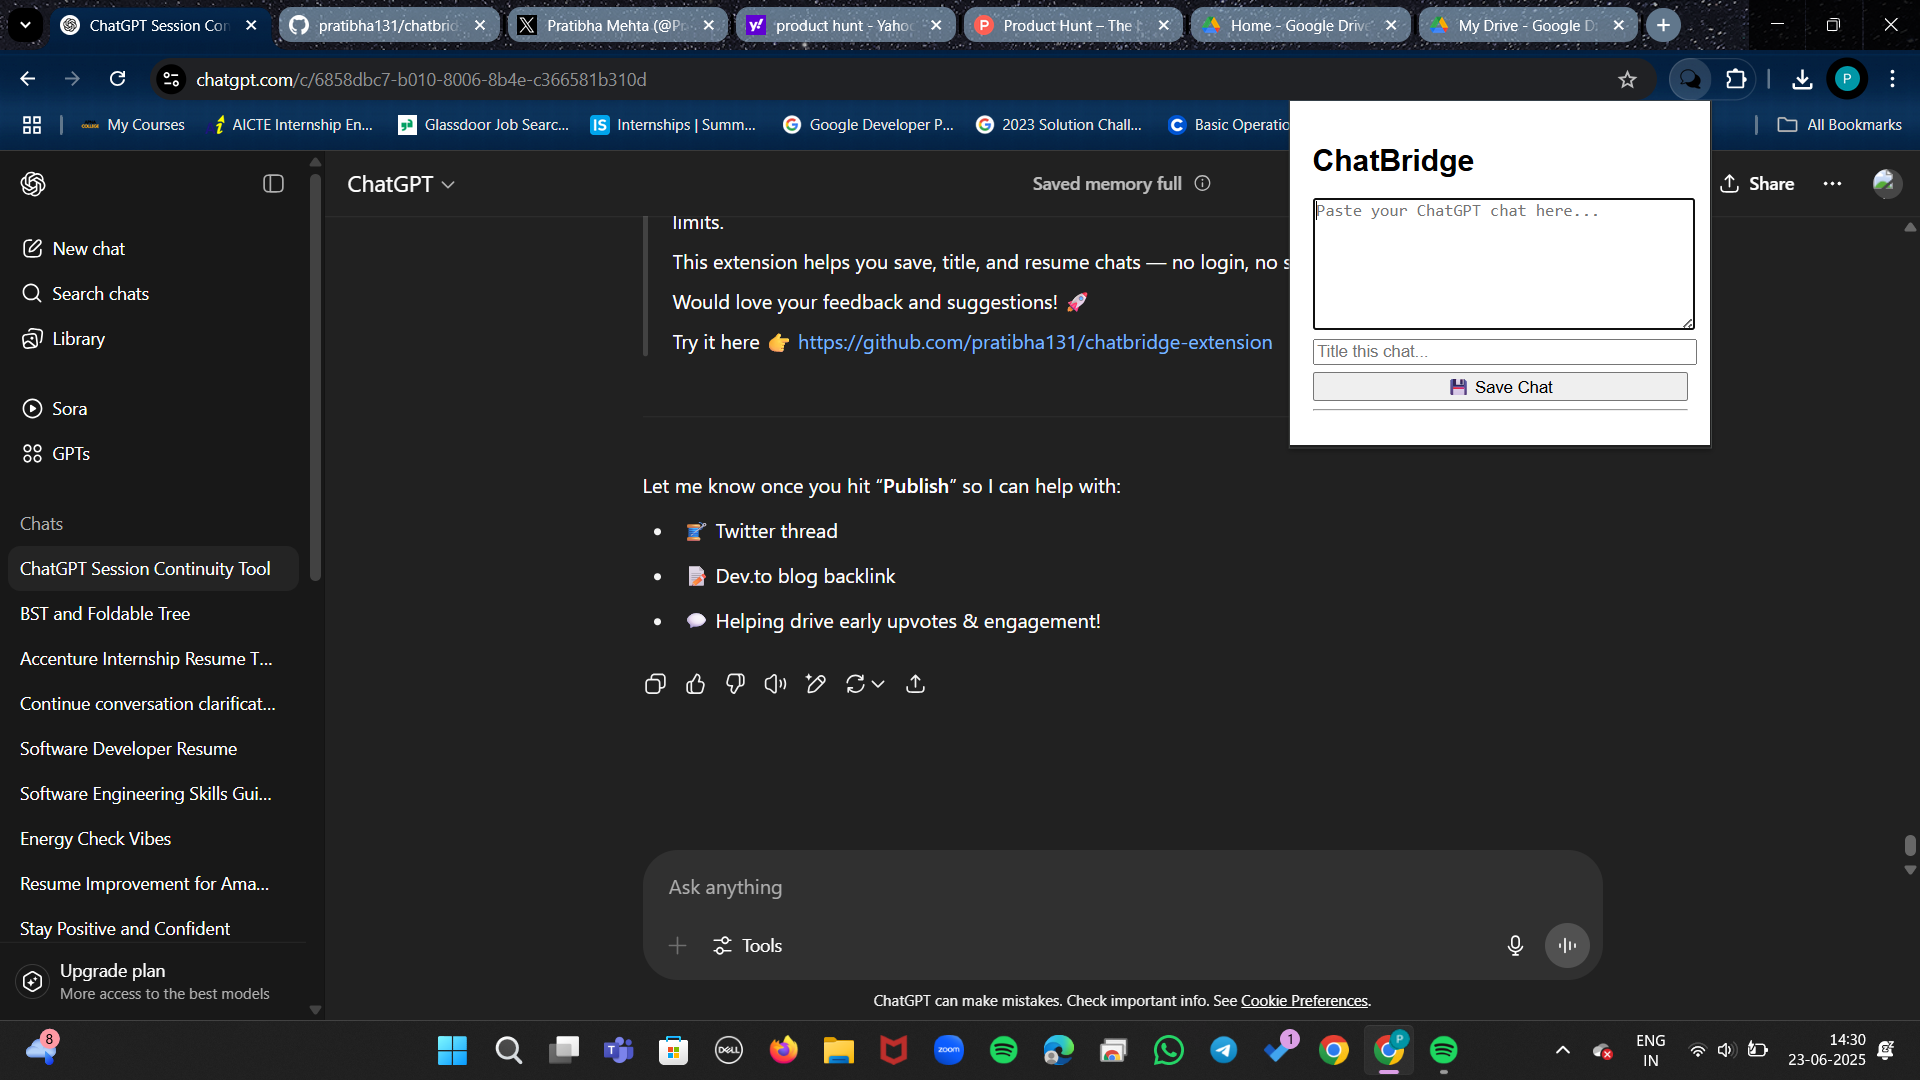The image size is (1920, 1080).
Task: Open the info icon next to Saved memory full
Action: (1203, 184)
